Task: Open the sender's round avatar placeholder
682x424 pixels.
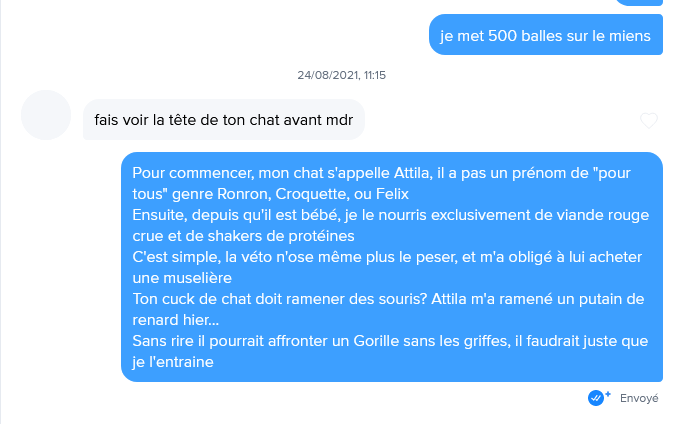Action: 46,115
